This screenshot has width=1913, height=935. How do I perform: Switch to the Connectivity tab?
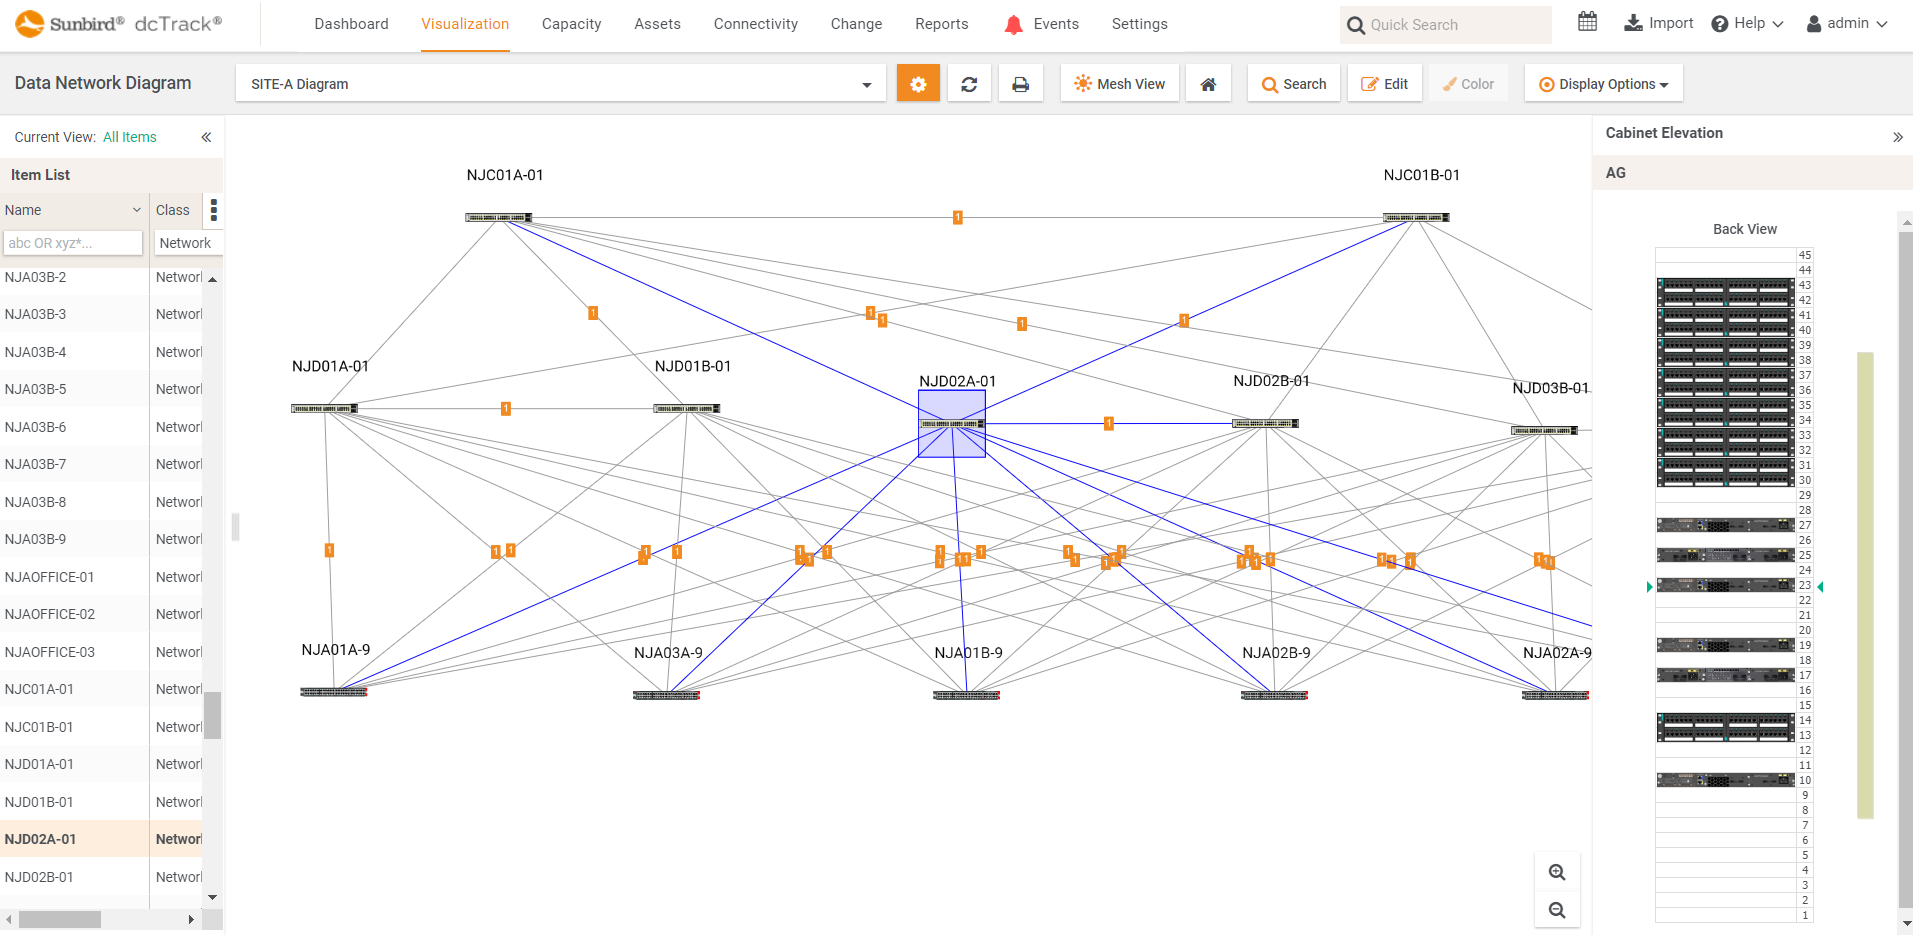click(x=755, y=23)
